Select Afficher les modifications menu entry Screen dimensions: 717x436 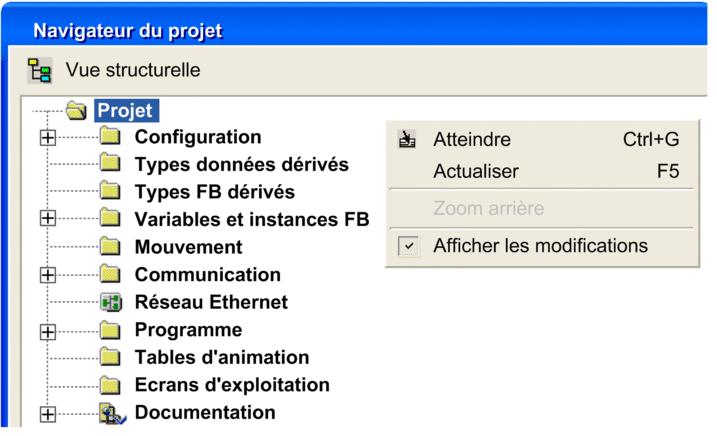coord(542,246)
